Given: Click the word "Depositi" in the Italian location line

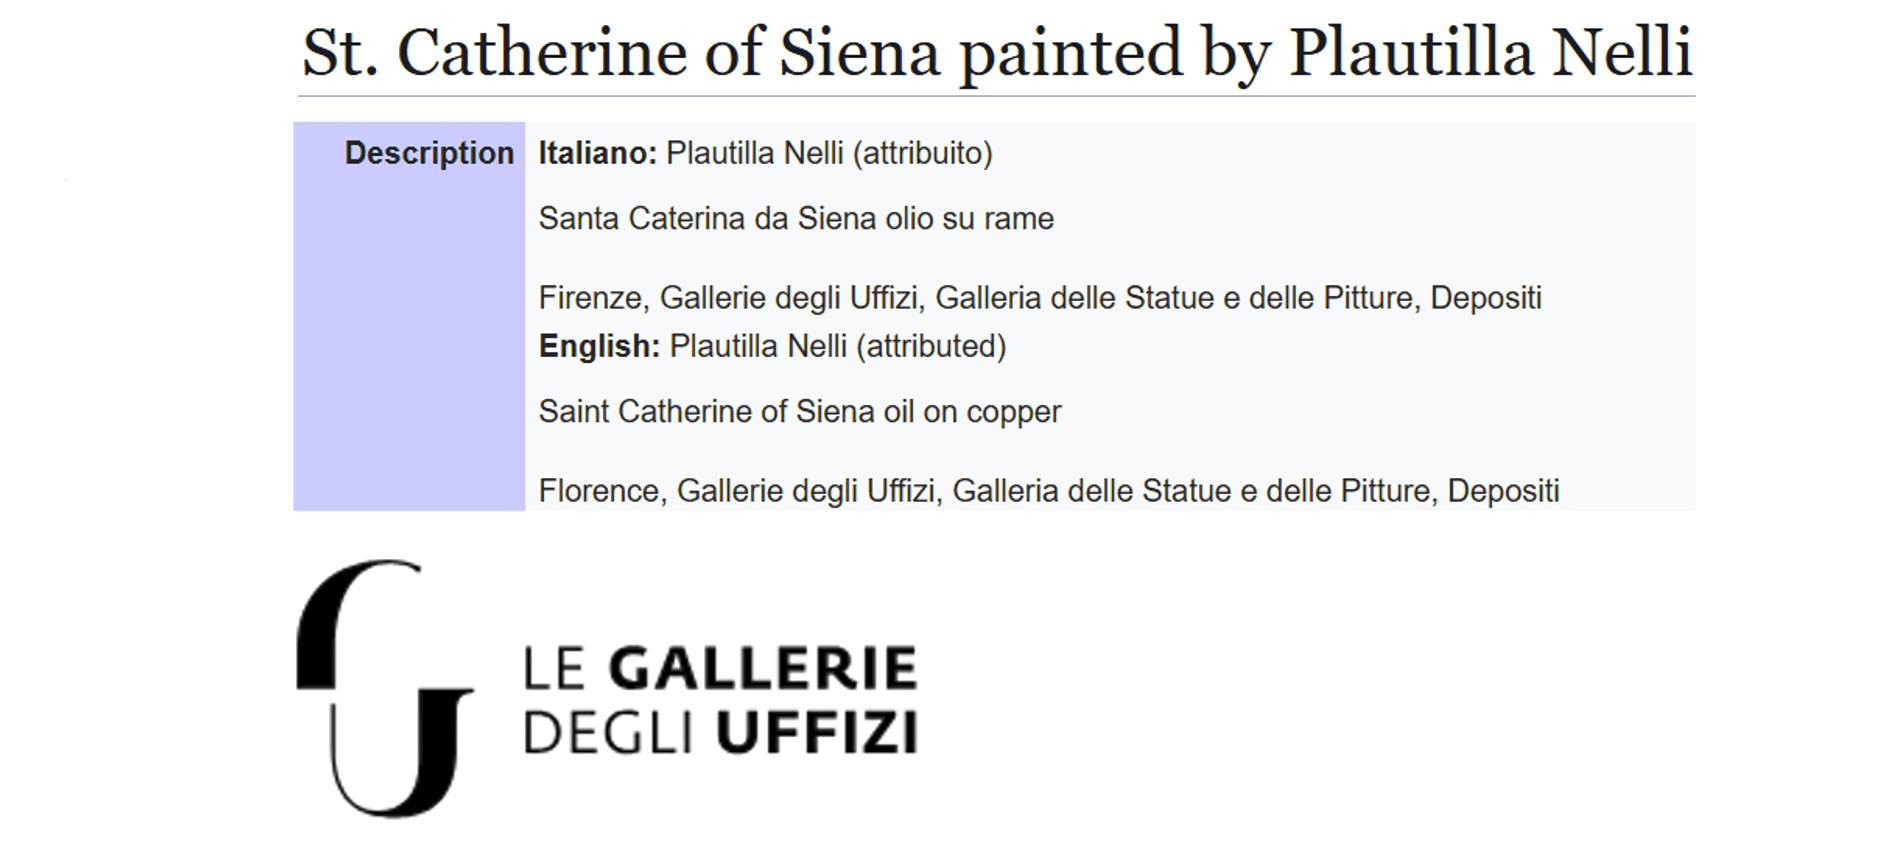Looking at the screenshot, I should [x=1486, y=297].
